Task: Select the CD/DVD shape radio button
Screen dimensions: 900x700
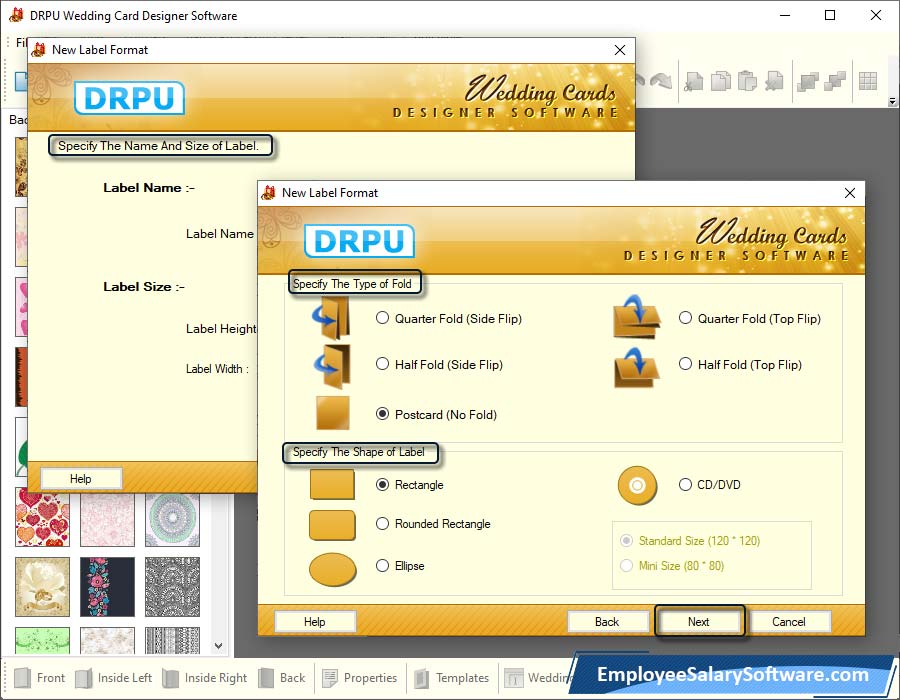Action: [685, 485]
